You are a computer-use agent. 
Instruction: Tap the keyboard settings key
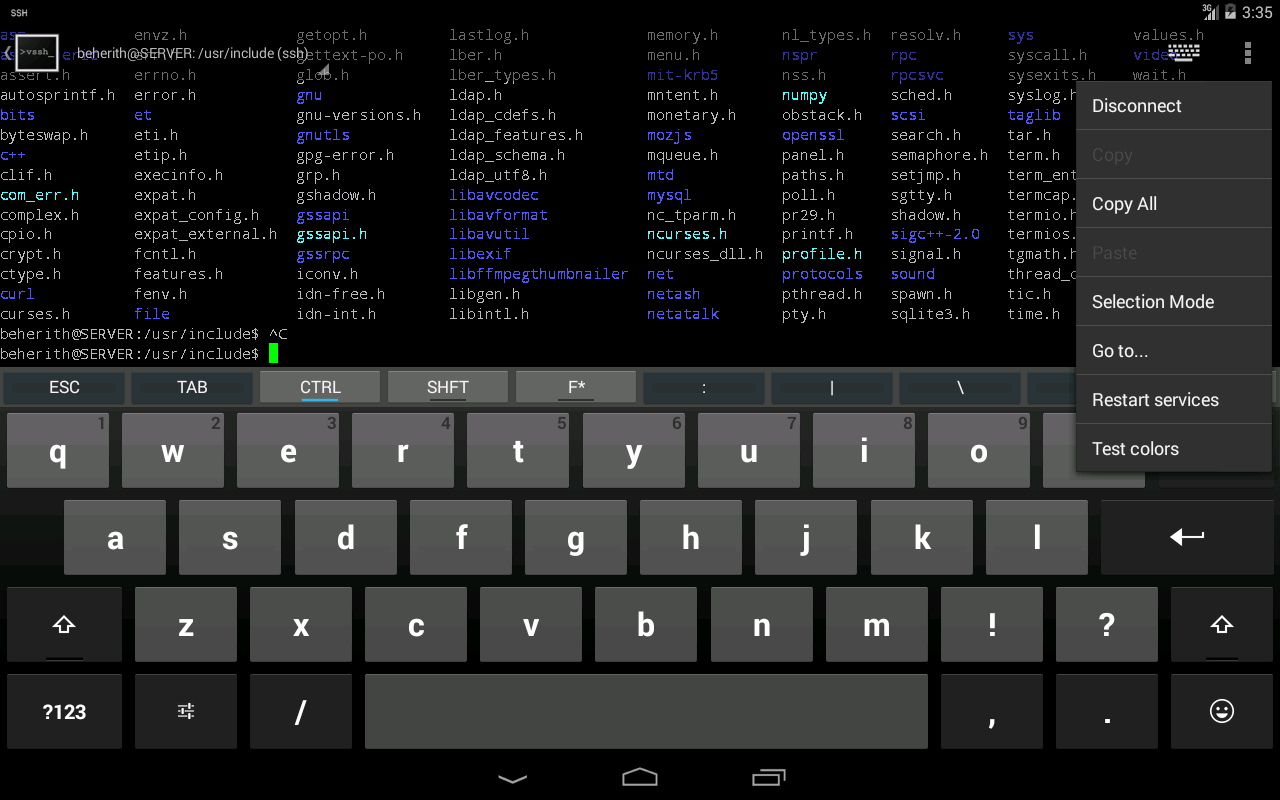(186, 711)
